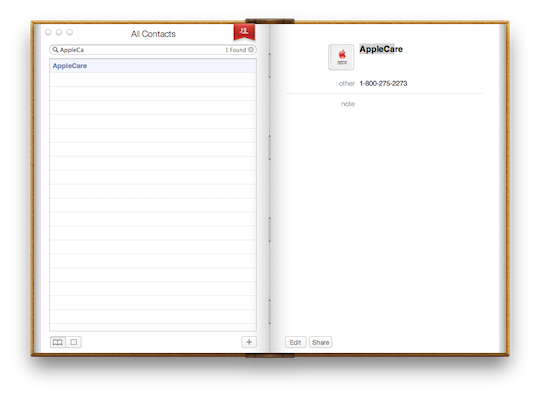
Task: Open the 'other' phone label menu
Action: (346, 83)
